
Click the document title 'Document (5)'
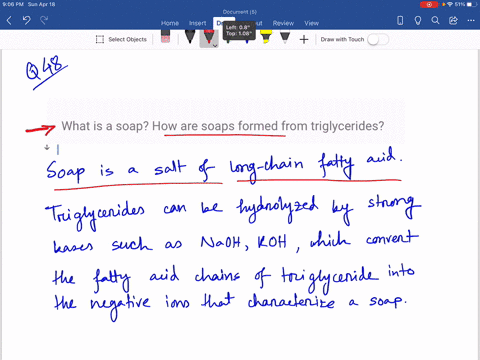coord(240,12)
